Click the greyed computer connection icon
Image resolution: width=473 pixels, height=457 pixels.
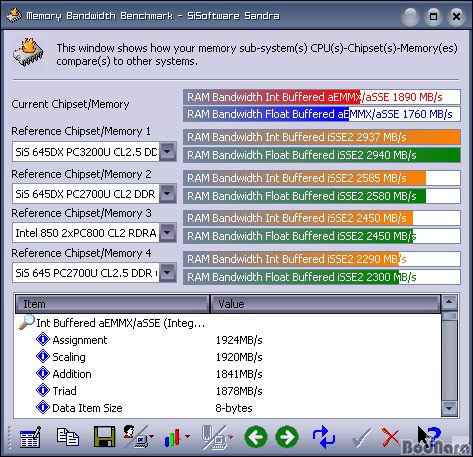tap(214, 437)
